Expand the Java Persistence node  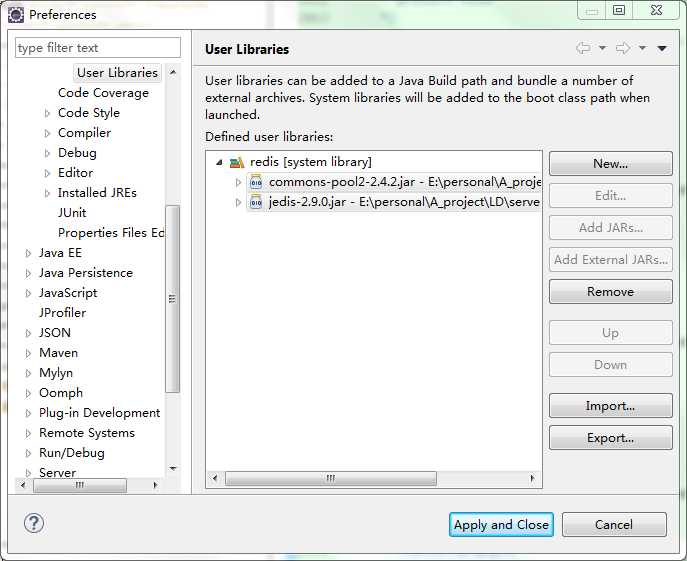coord(28,273)
